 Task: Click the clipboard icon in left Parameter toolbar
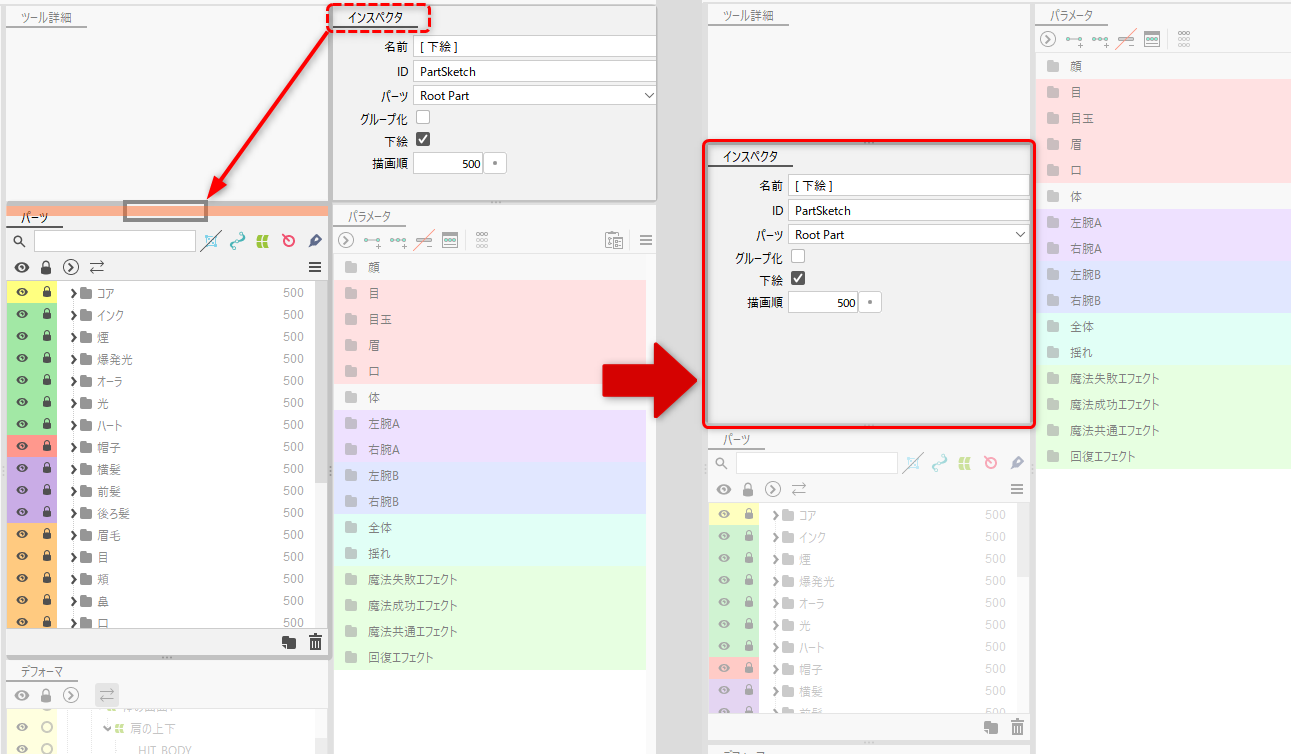point(614,240)
